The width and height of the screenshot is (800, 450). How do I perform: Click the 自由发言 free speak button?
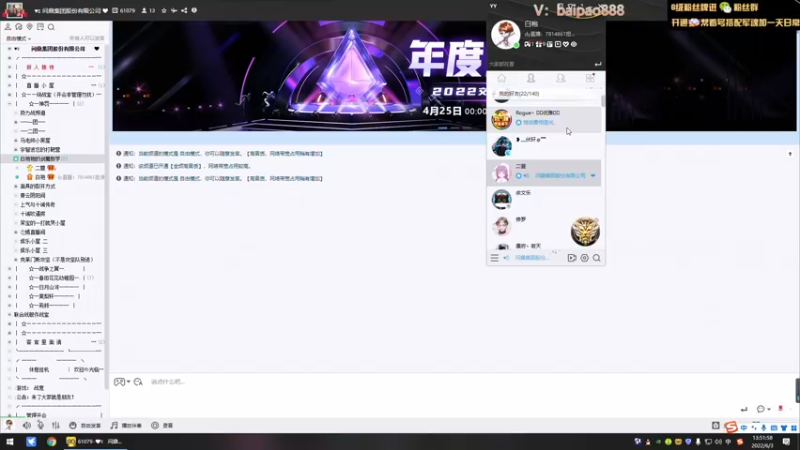point(85,425)
